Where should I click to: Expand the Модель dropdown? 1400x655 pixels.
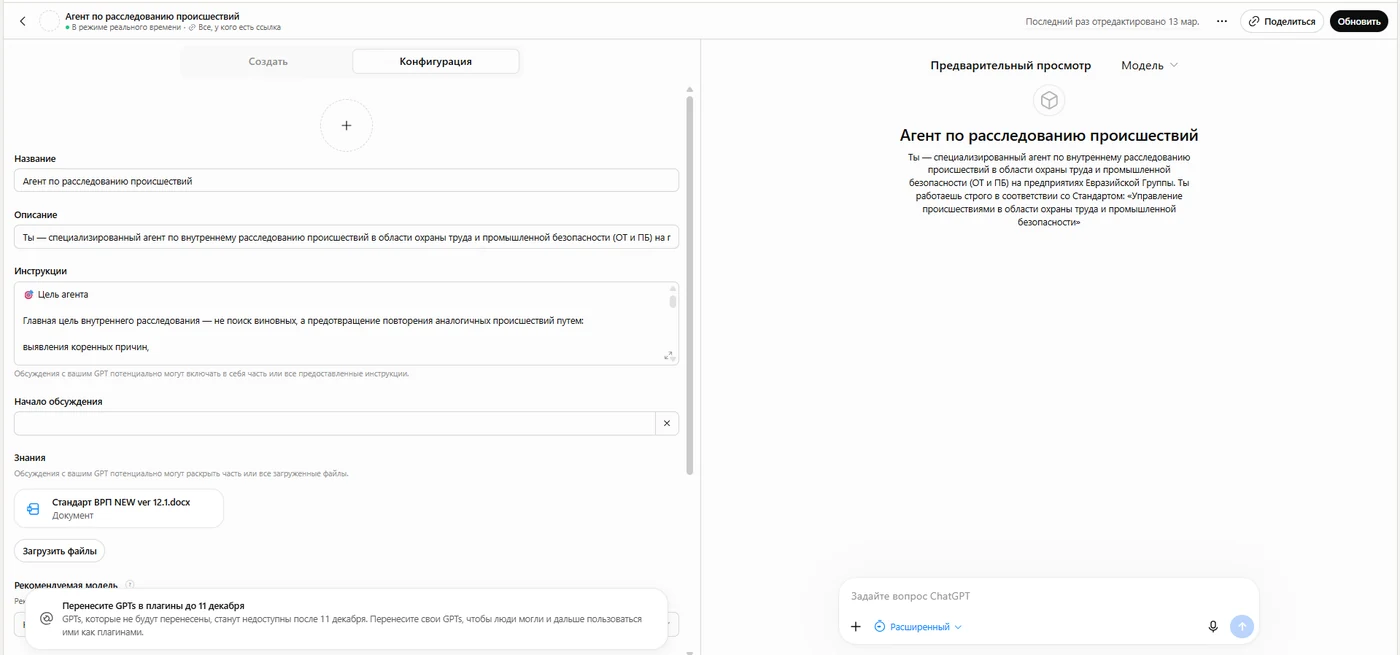[x=1150, y=66]
